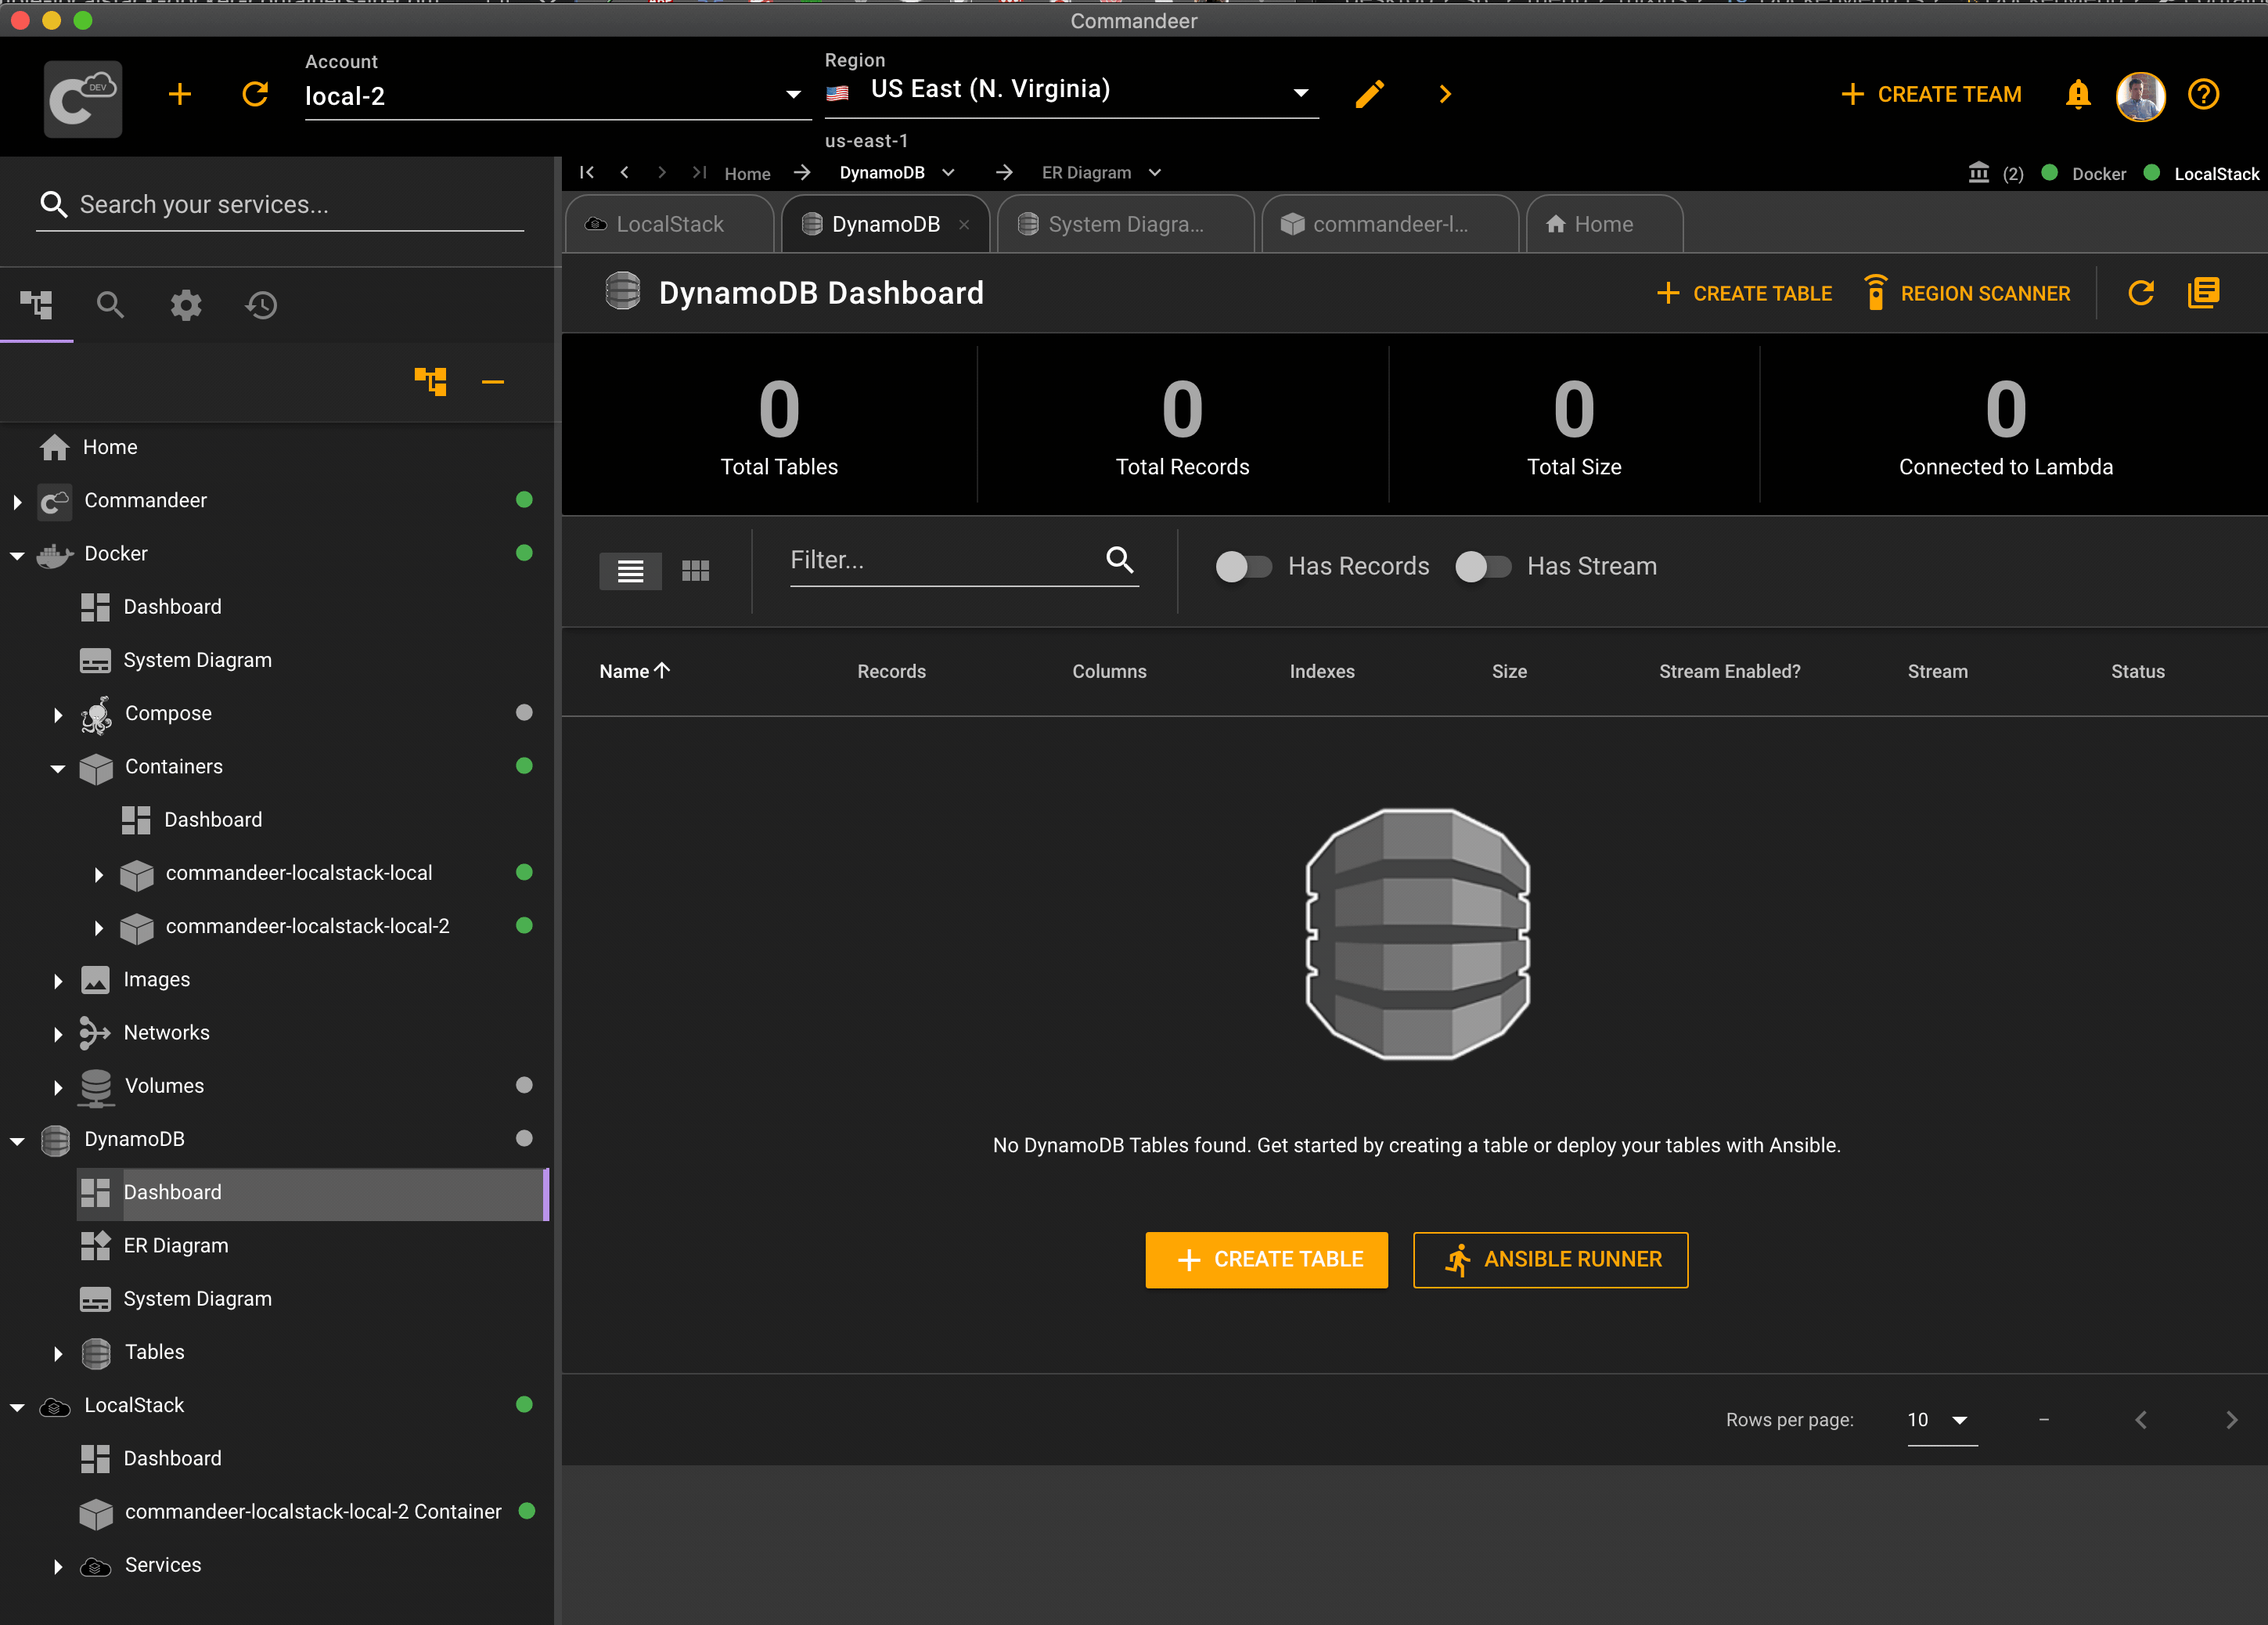Go forward in navigation history
Image resolution: width=2268 pixels, height=1625 pixels.
(x=662, y=172)
